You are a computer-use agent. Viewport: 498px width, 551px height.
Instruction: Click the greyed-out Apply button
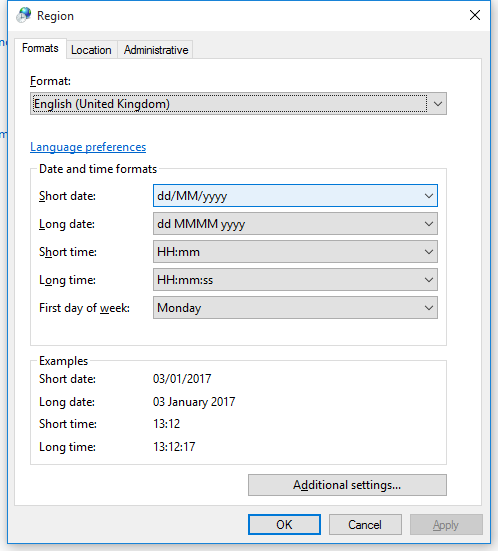(x=446, y=525)
